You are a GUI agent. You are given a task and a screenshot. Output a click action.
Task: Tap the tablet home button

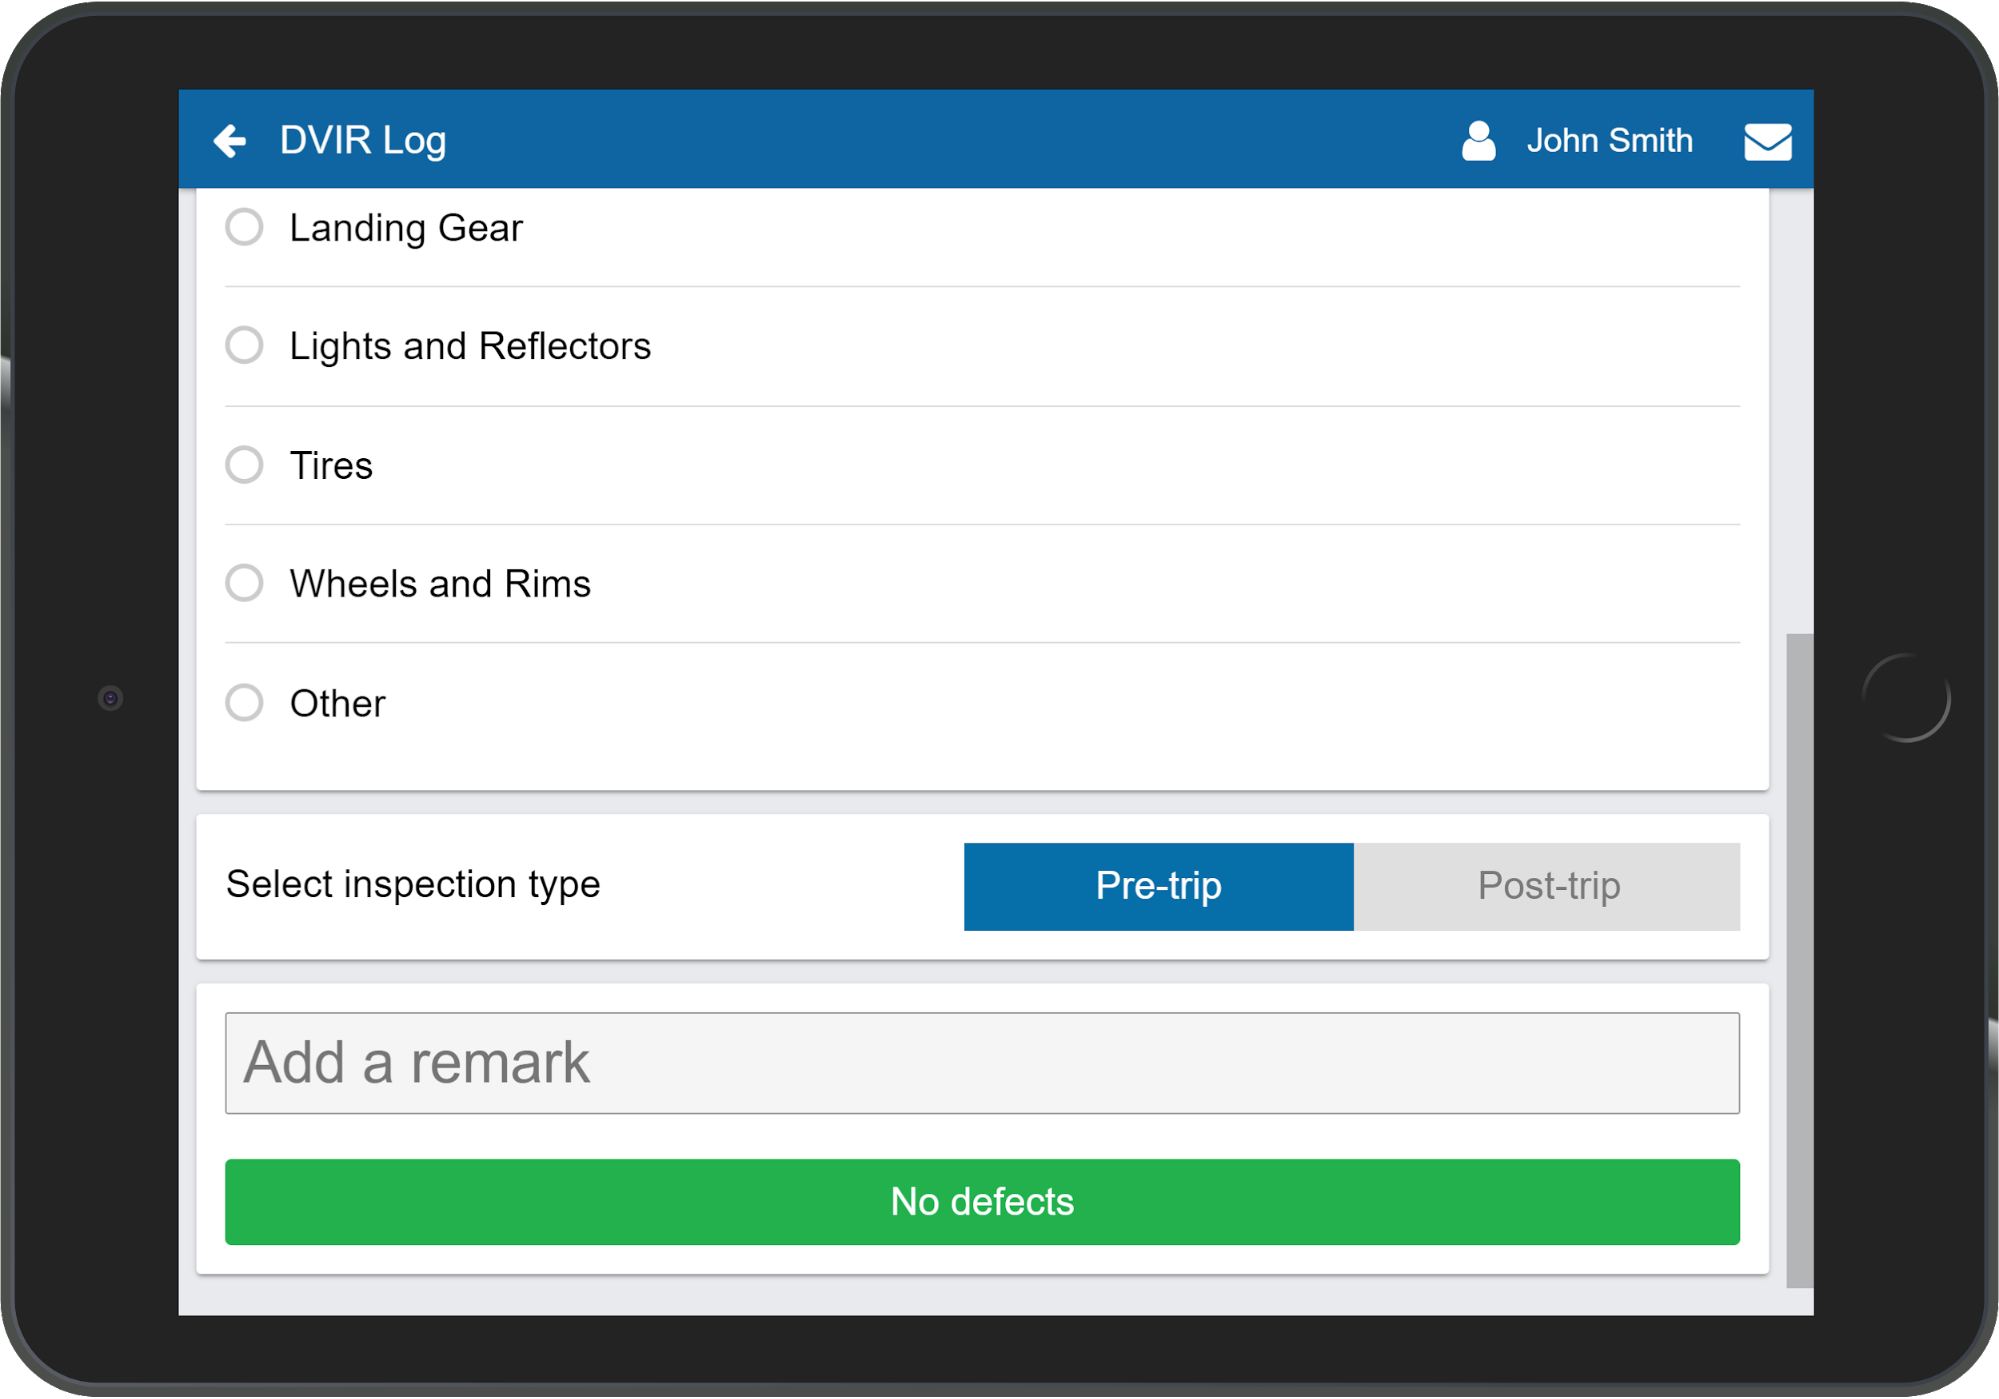tap(1906, 698)
